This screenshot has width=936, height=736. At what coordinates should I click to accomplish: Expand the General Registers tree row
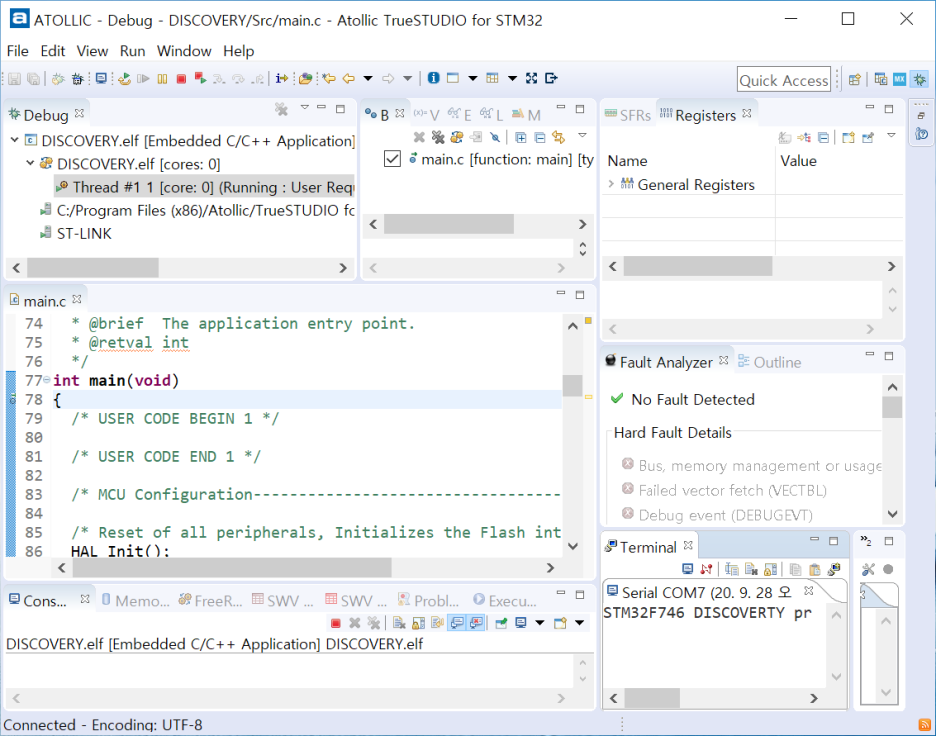611,184
